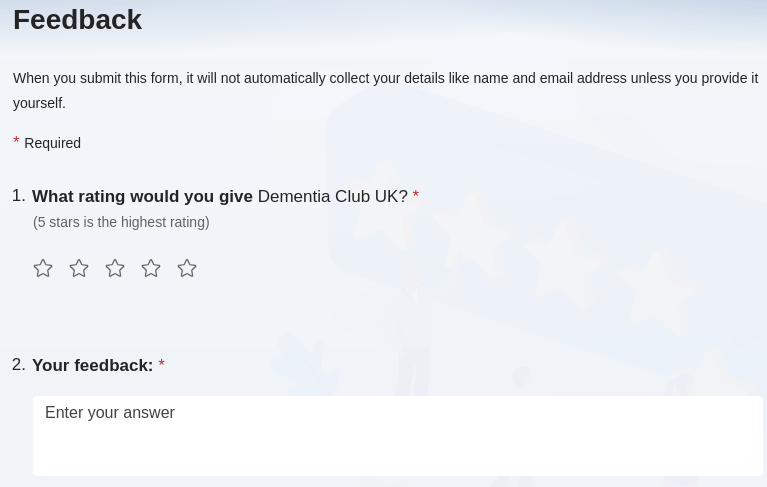Give a one-star rating
This screenshot has height=487, width=767.
tap(43, 268)
